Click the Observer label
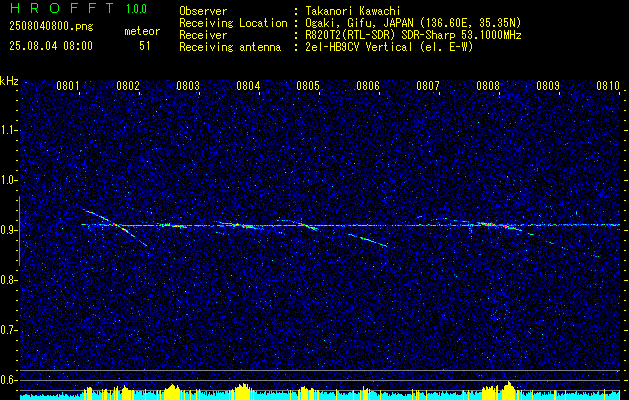The width and height of the screenshot is (629, 400). point(203,11)
